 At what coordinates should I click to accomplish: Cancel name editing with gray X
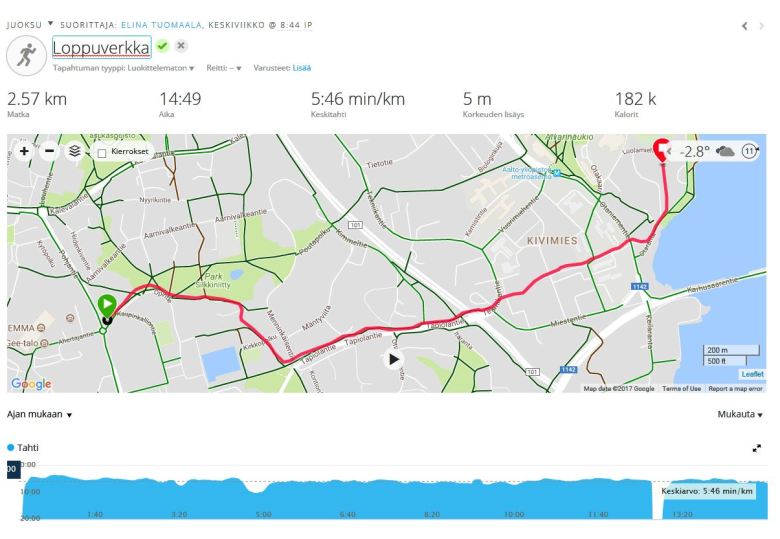tap(180, 46)
